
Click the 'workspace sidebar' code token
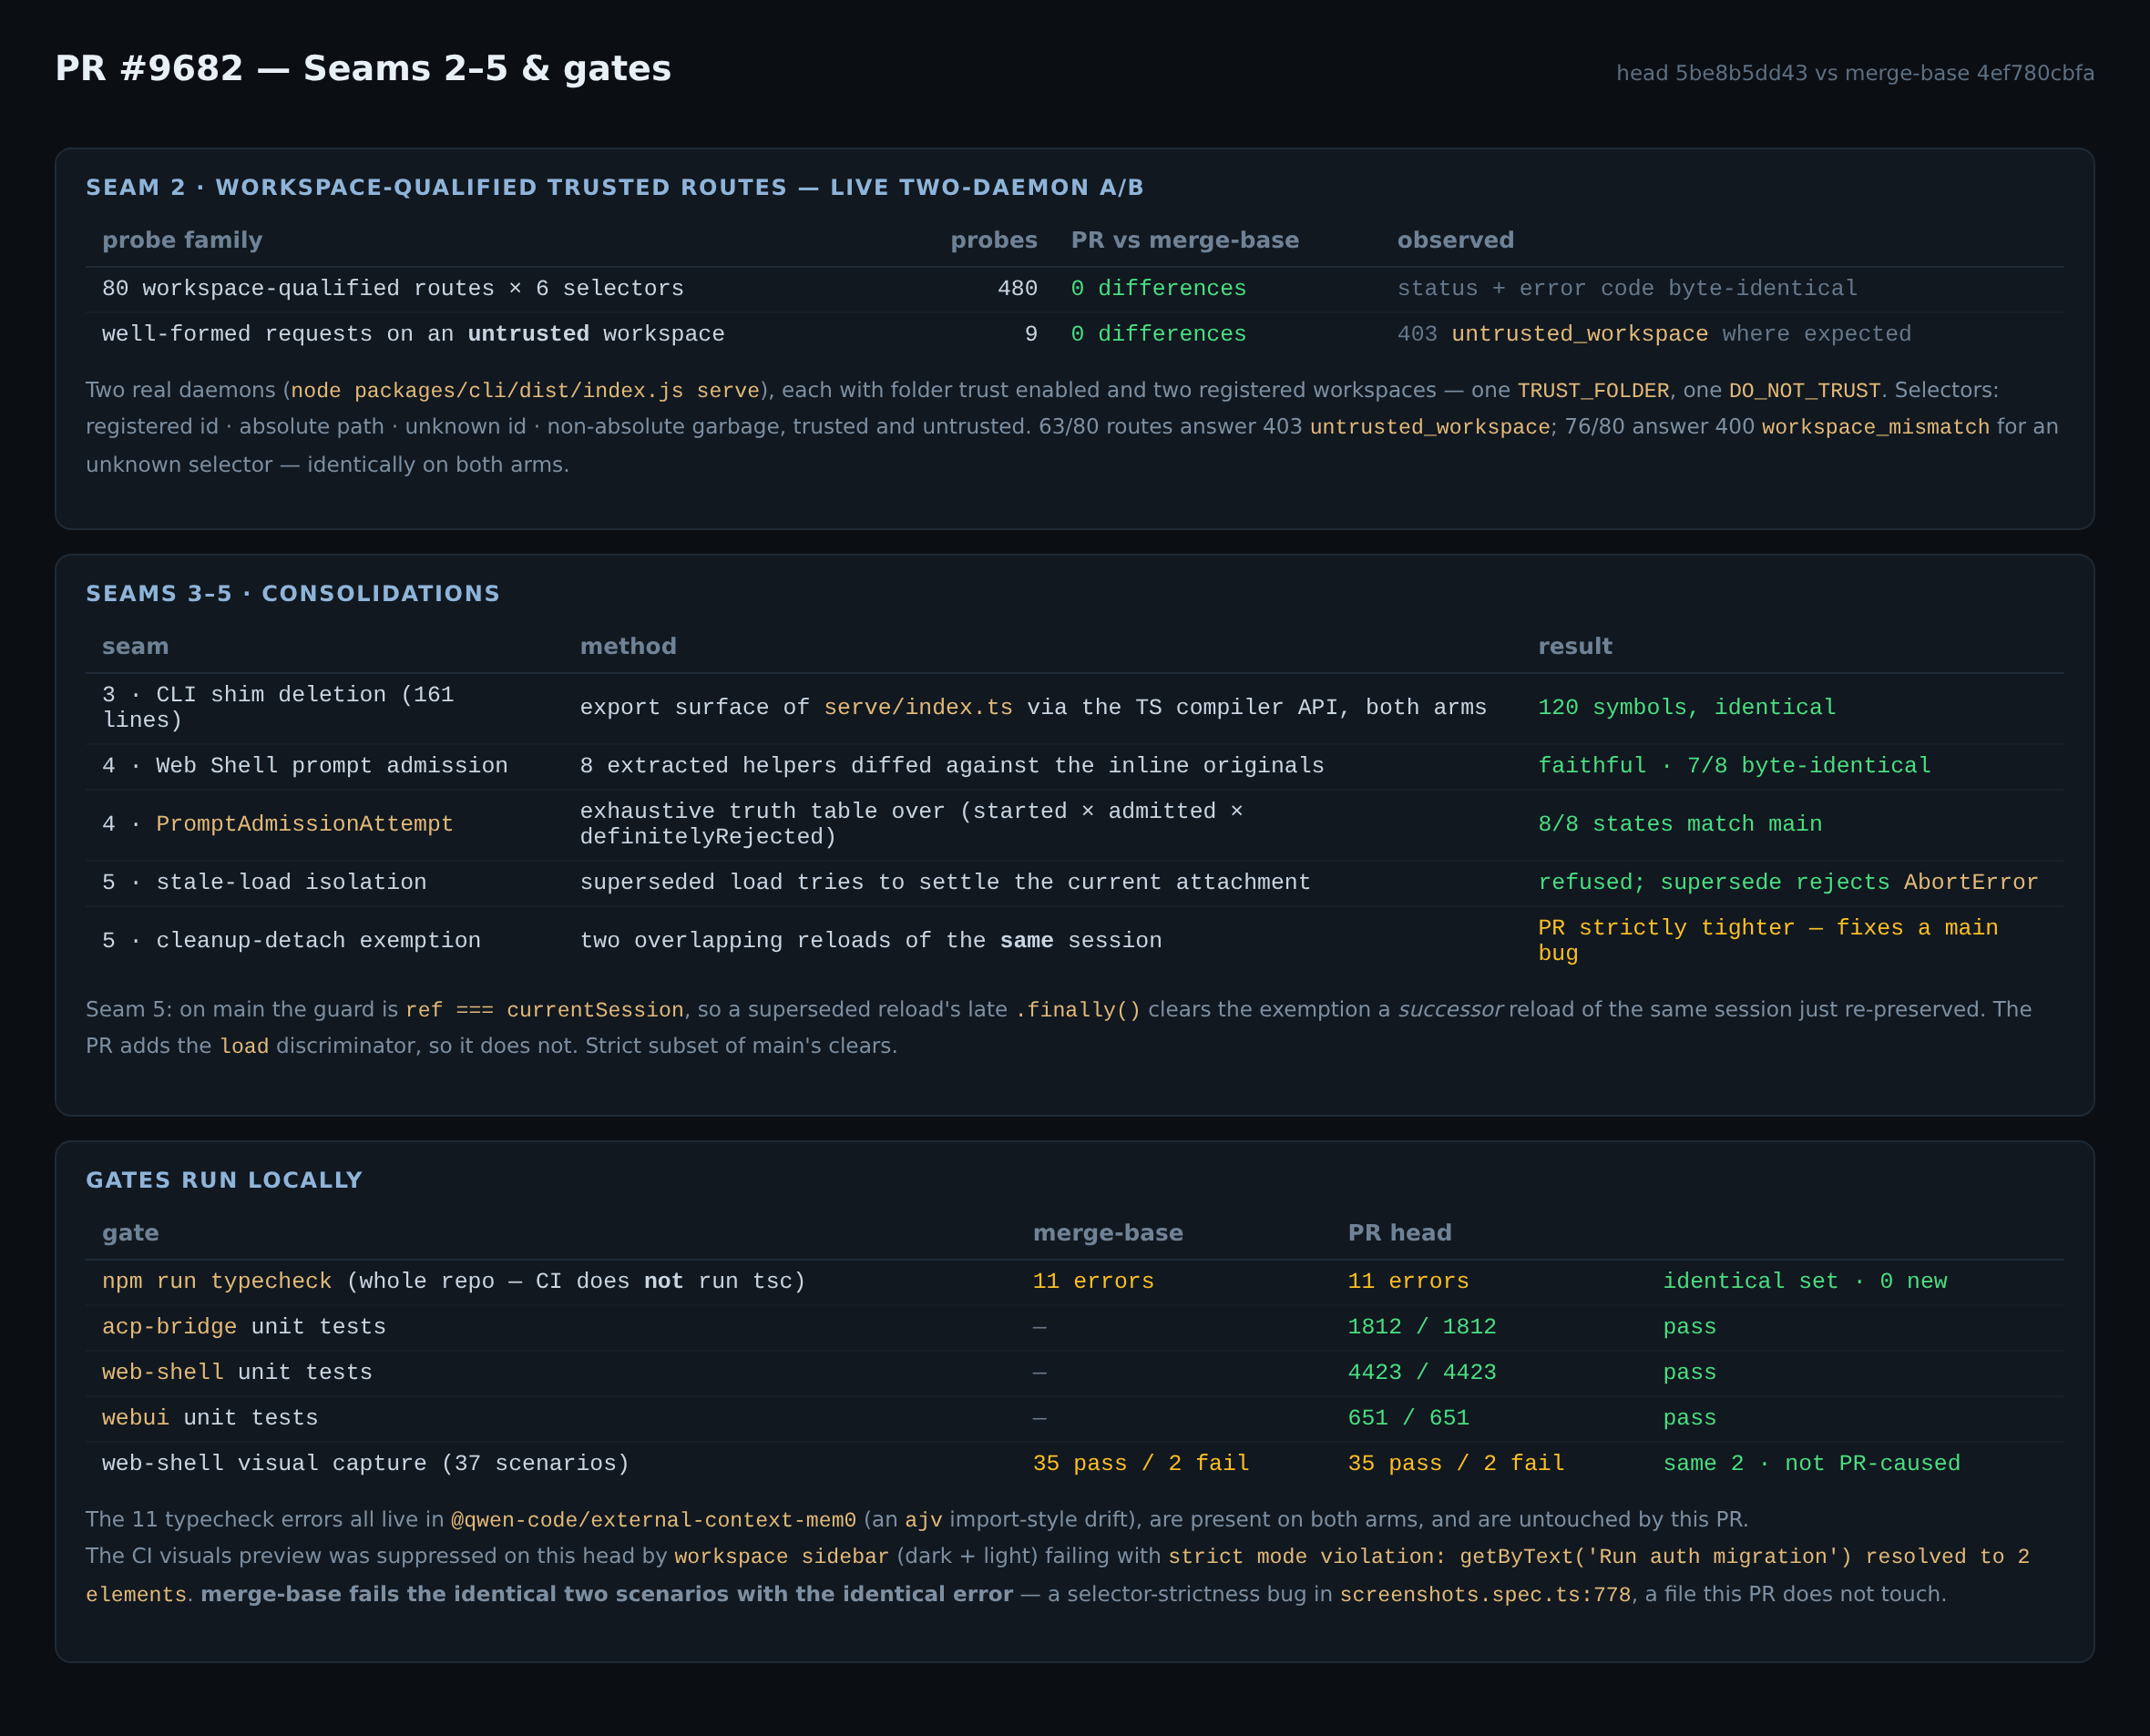click(781, 1557)
